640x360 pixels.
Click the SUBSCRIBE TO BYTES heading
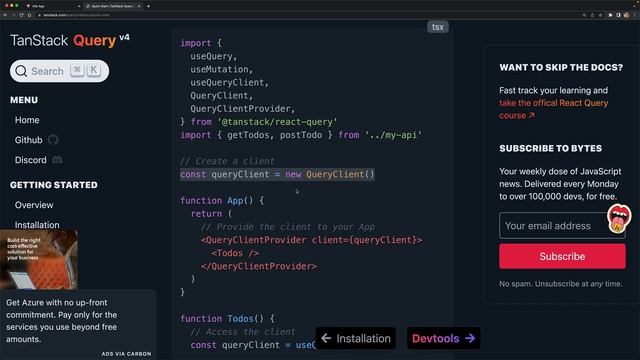(550, 148)
